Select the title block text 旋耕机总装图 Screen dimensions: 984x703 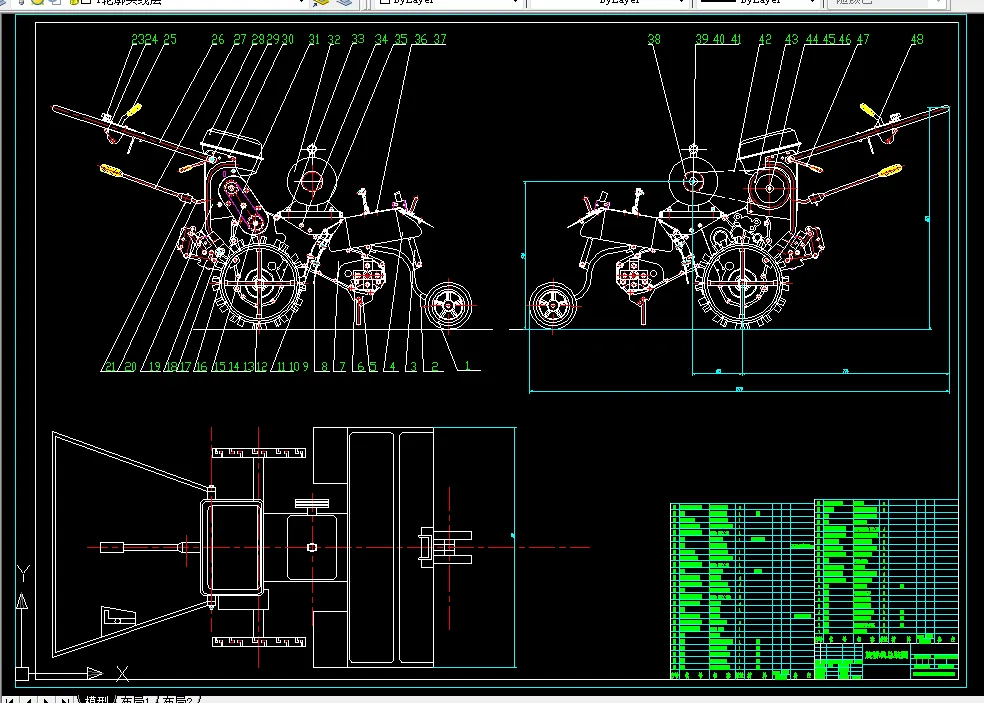pyautogui.click(x=886, y=655)
